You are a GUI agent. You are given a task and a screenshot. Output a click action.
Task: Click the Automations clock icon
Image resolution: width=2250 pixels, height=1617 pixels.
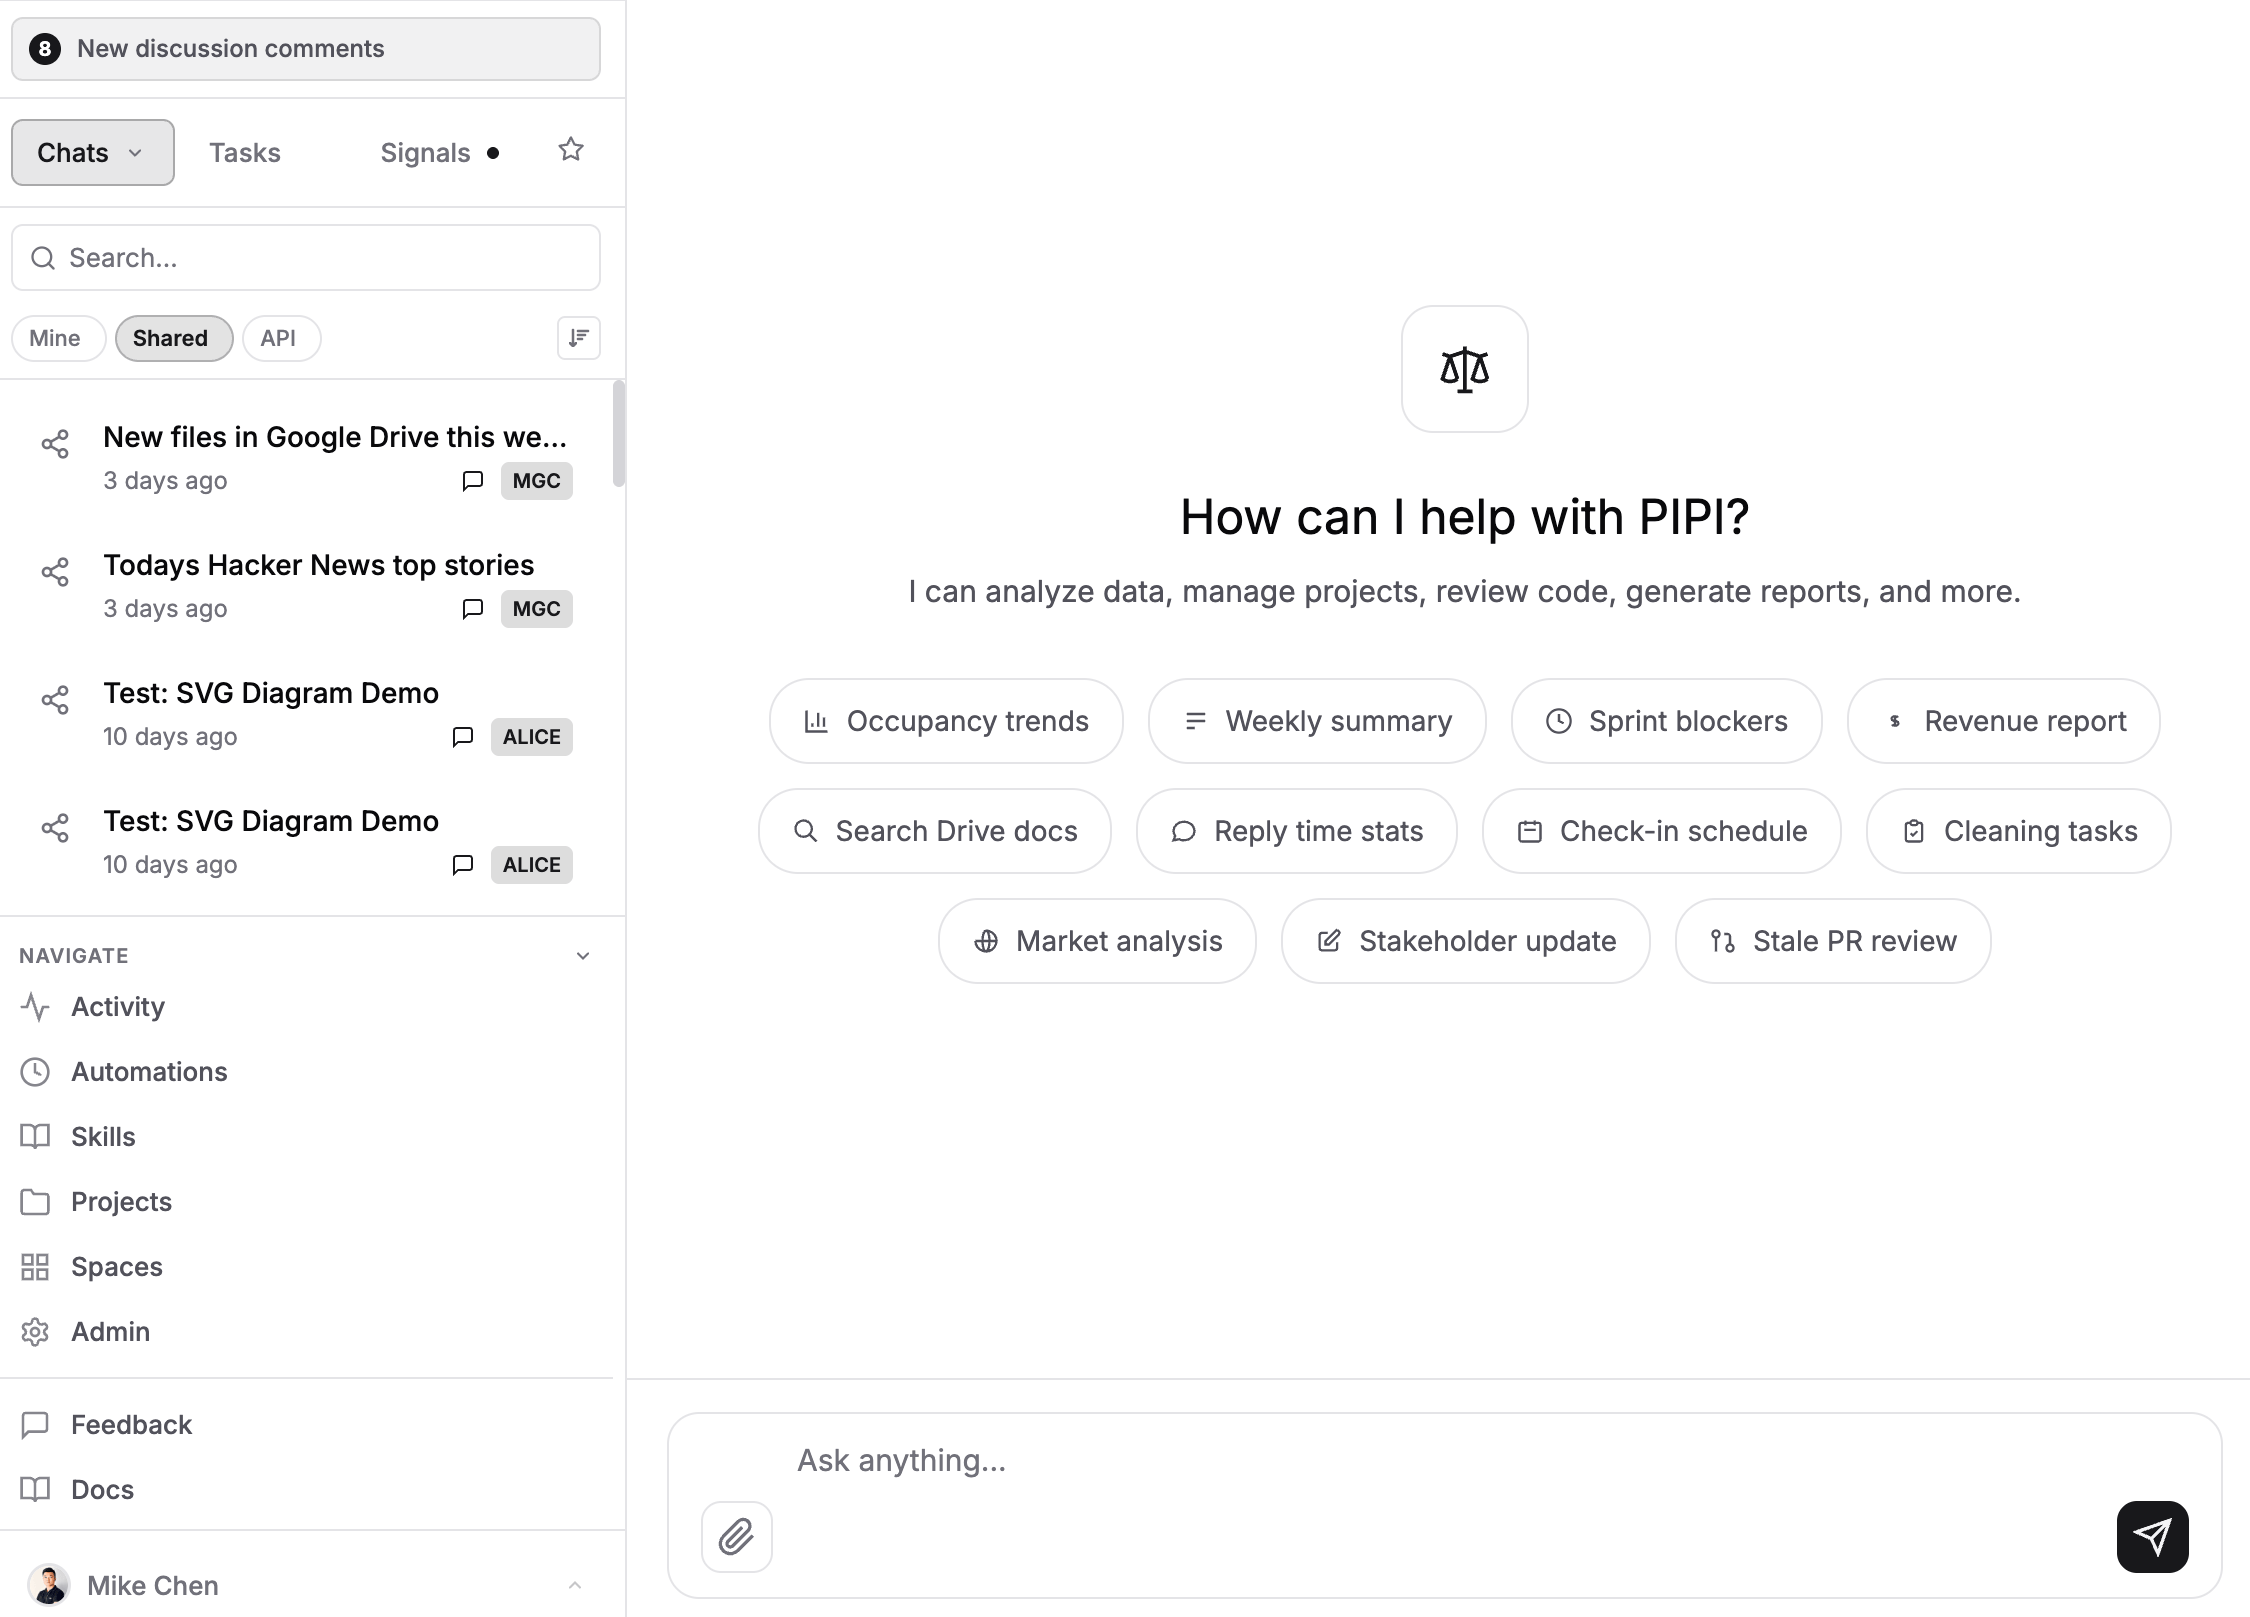click(x=35, y=1072)
